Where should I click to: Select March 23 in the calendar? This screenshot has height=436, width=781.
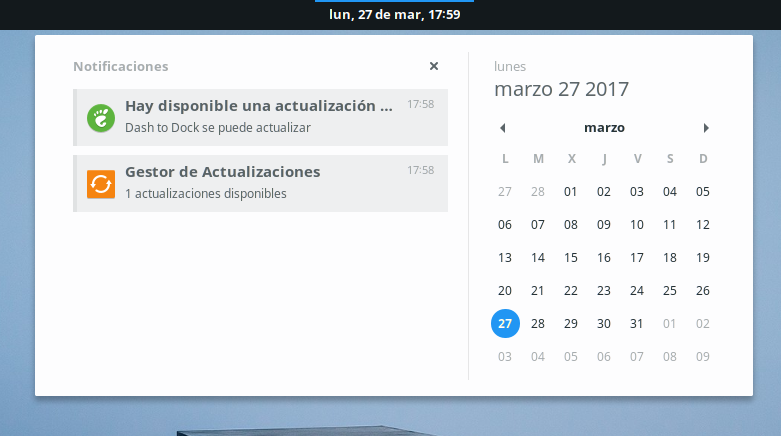pos(604,291)
